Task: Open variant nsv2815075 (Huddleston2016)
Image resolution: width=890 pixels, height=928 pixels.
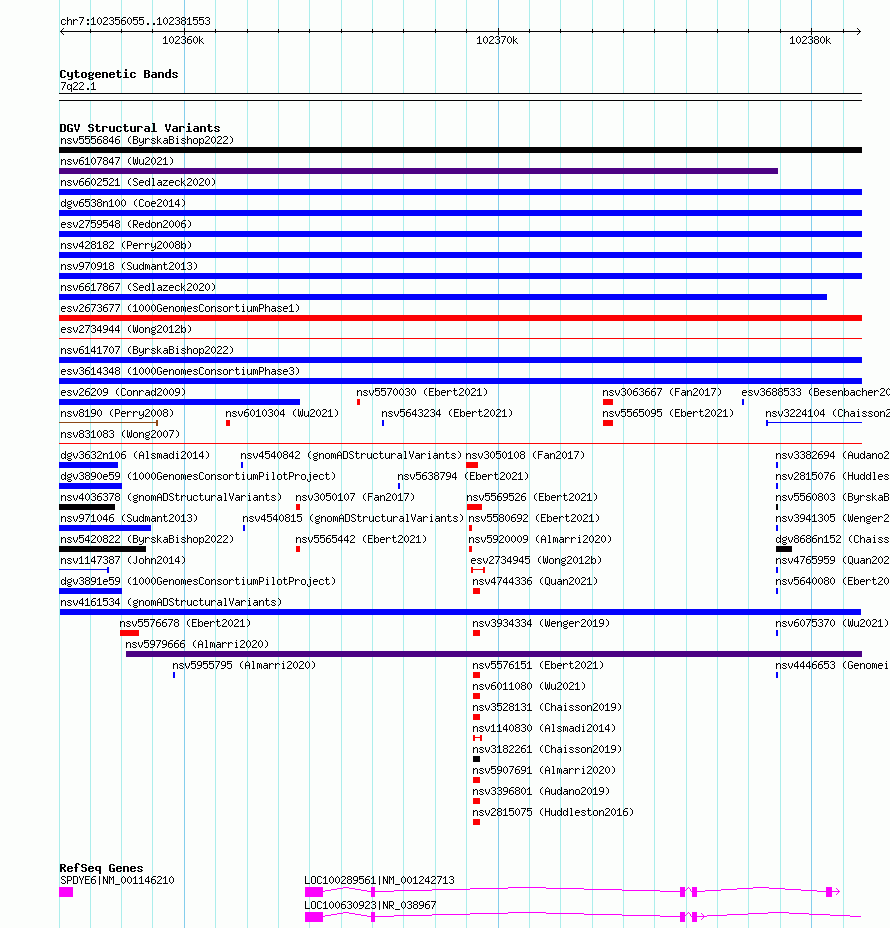Action: coord(553,813)
